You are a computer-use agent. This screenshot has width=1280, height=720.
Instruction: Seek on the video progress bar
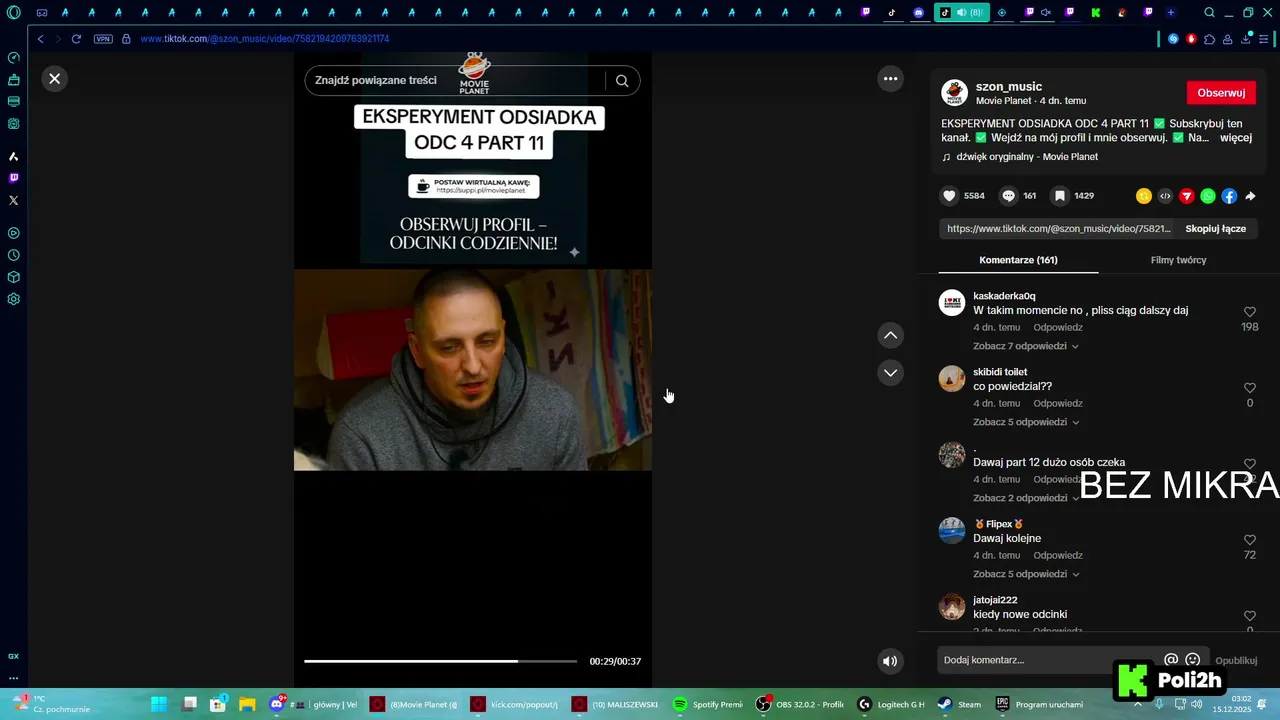point(441,661)
